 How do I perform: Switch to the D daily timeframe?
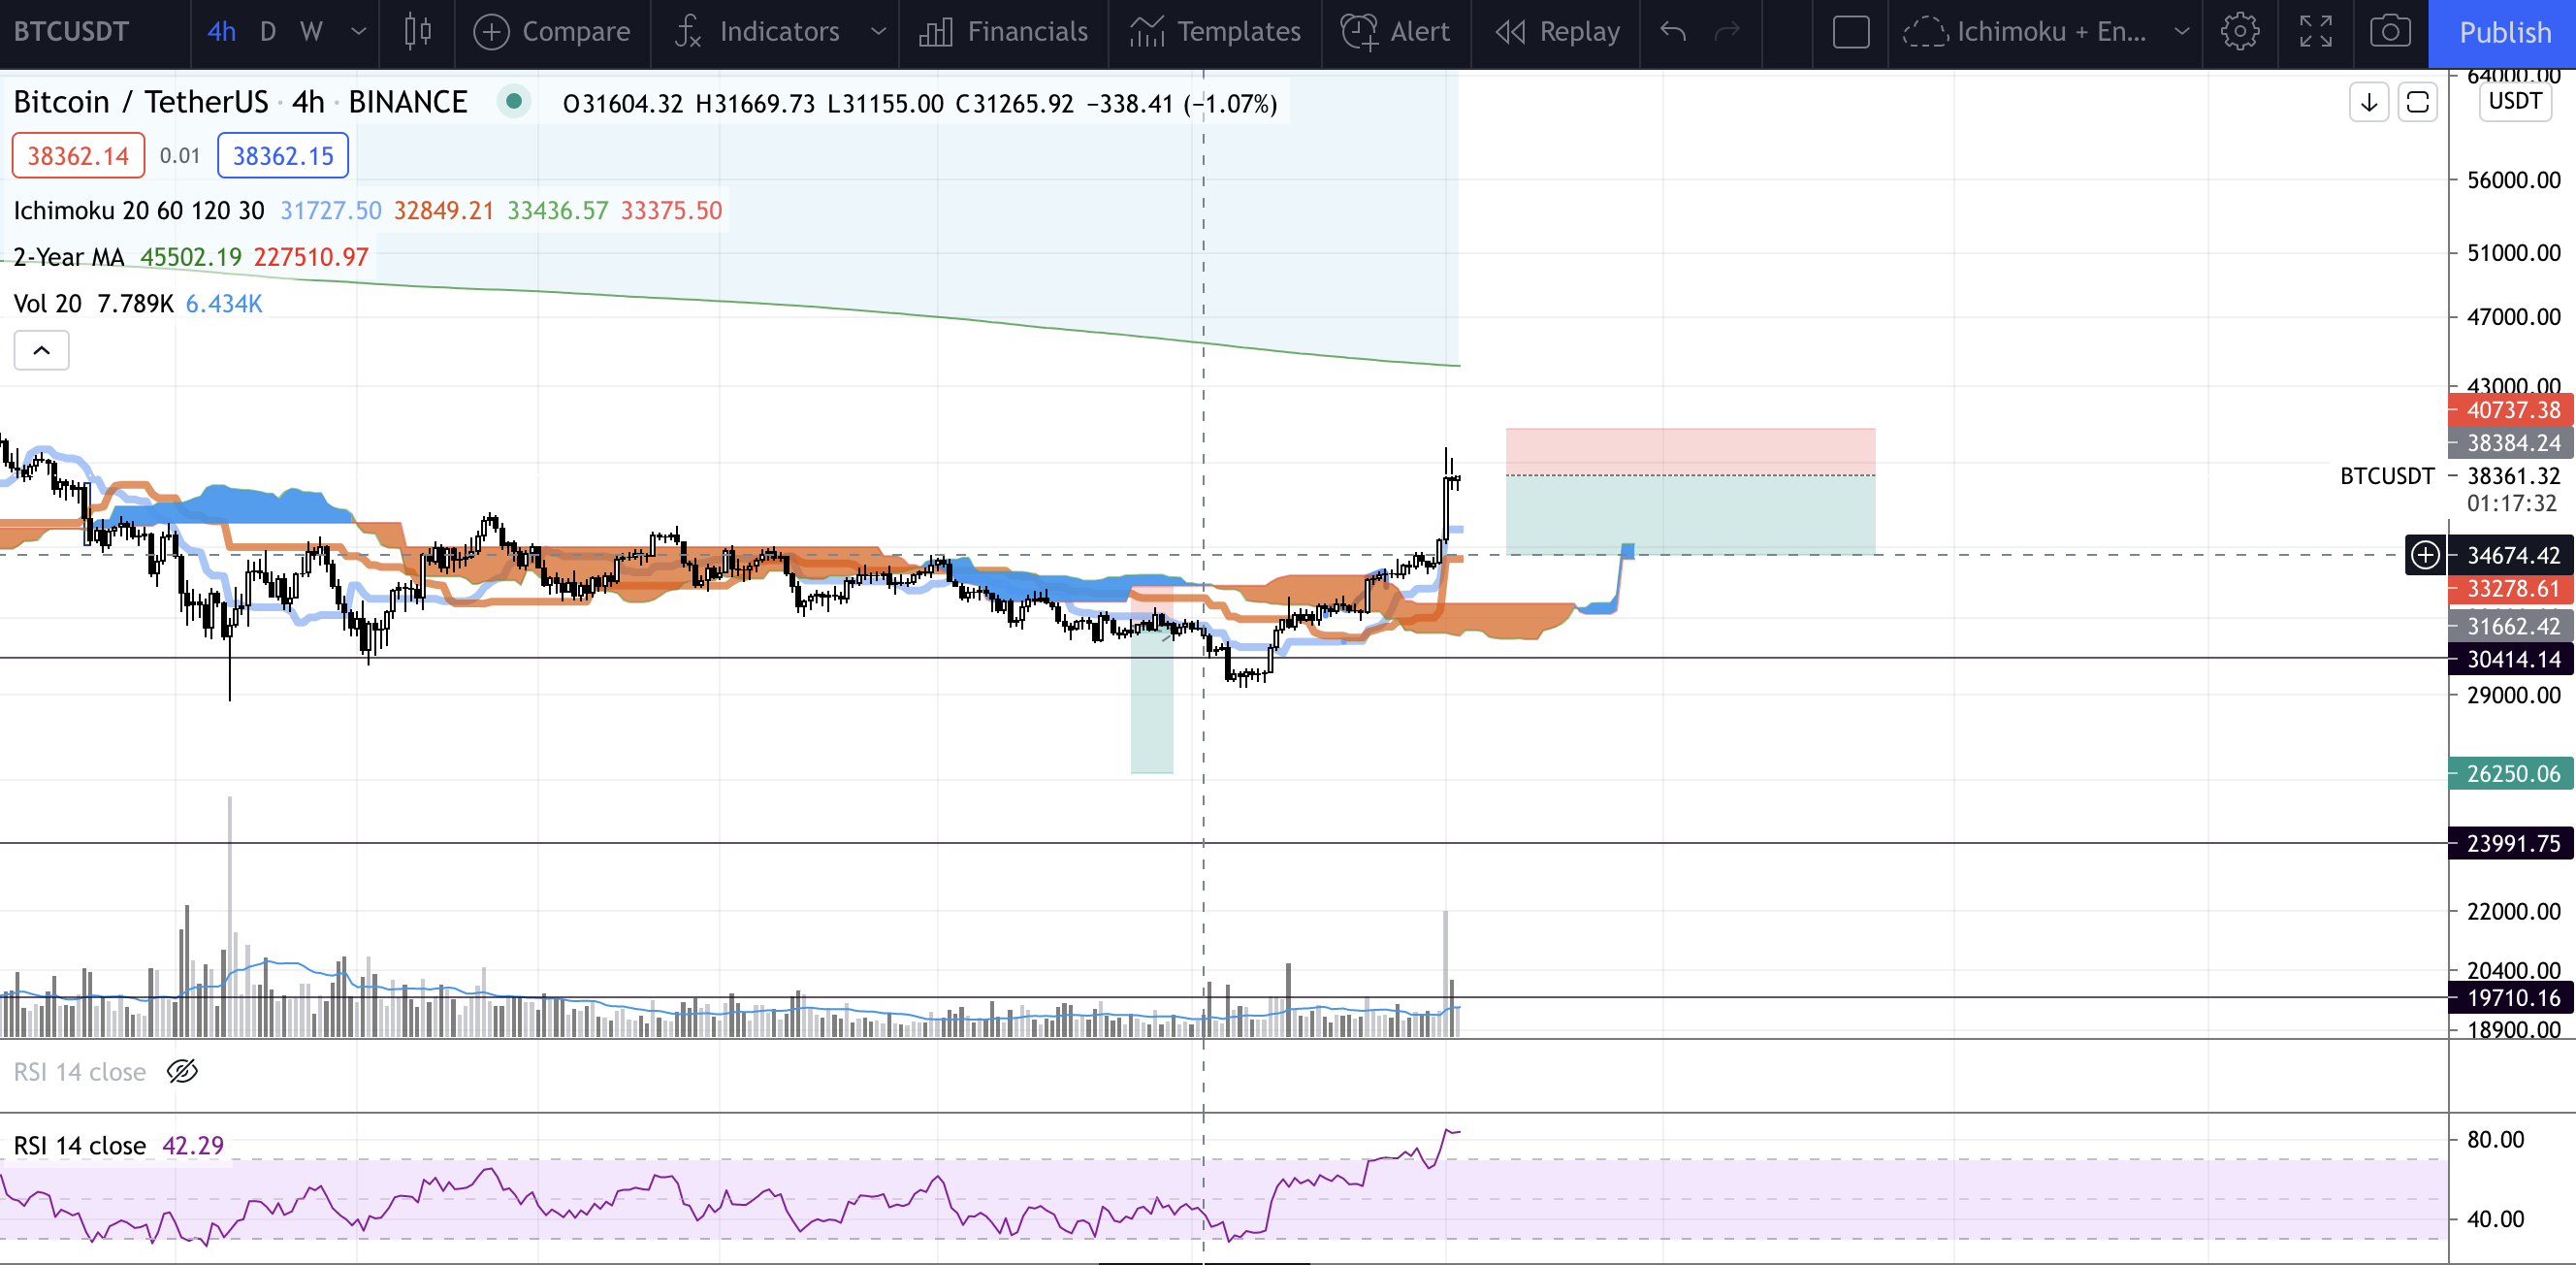click(267, 32)
